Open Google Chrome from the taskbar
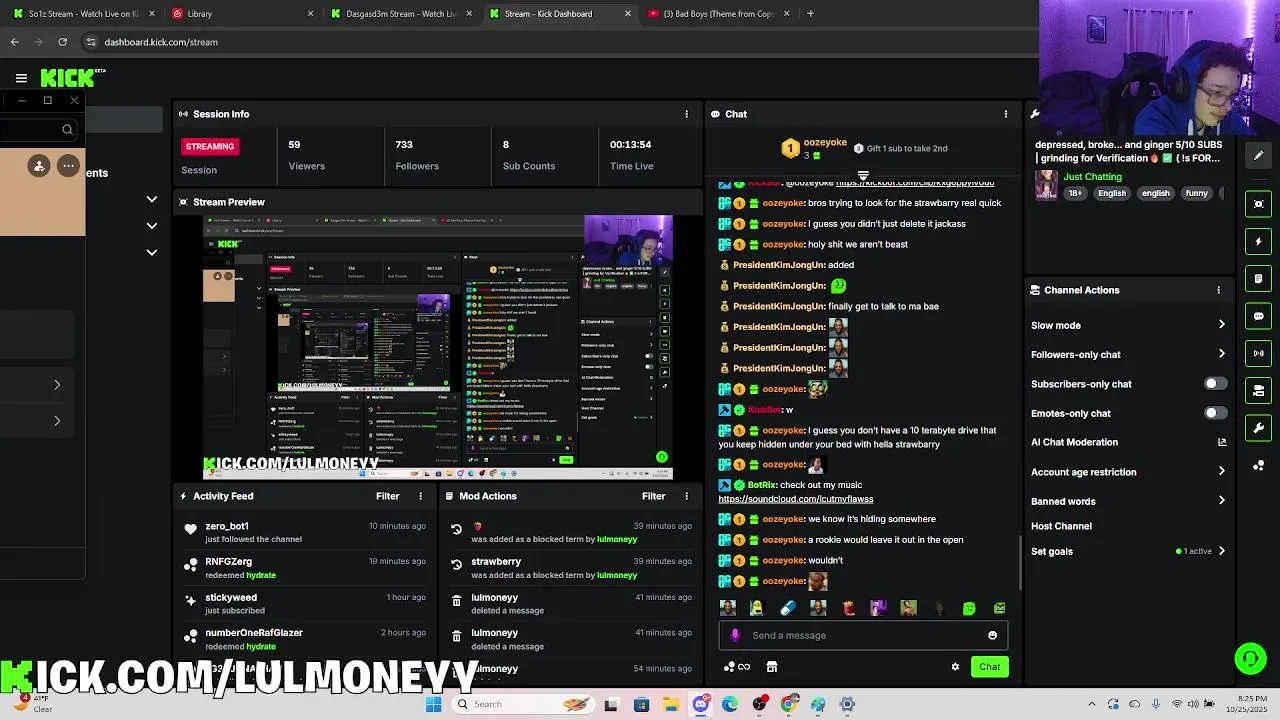Viewport: 1280px width, 720px height. 788,704
